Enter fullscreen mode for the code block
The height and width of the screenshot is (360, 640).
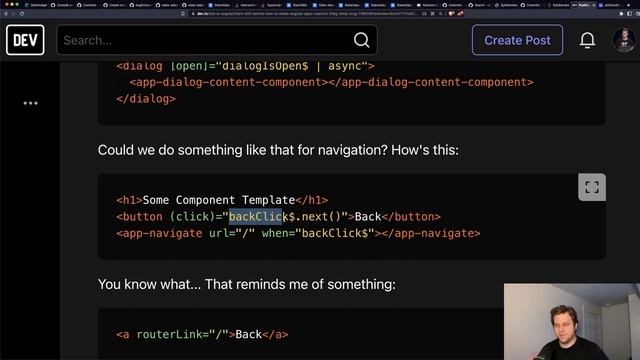tap(592, 187)
